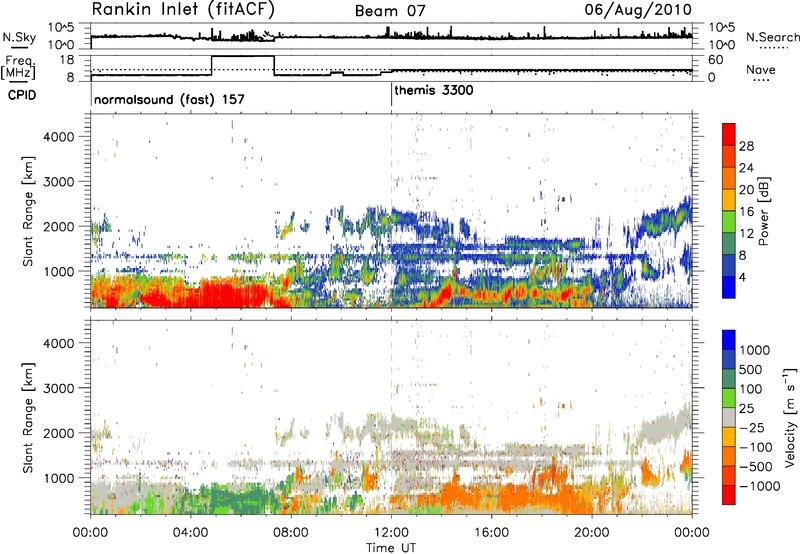Click the "1000" range tick of Velocity panel
800x554 pixels.
59,478
